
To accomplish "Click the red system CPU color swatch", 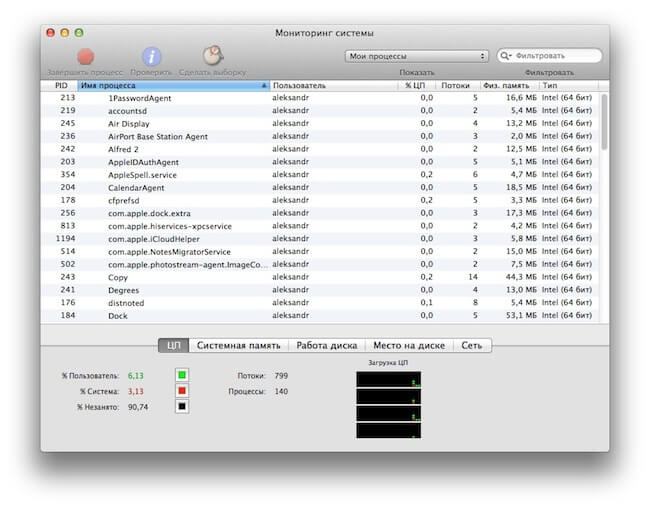I will [x=182, y=391].
